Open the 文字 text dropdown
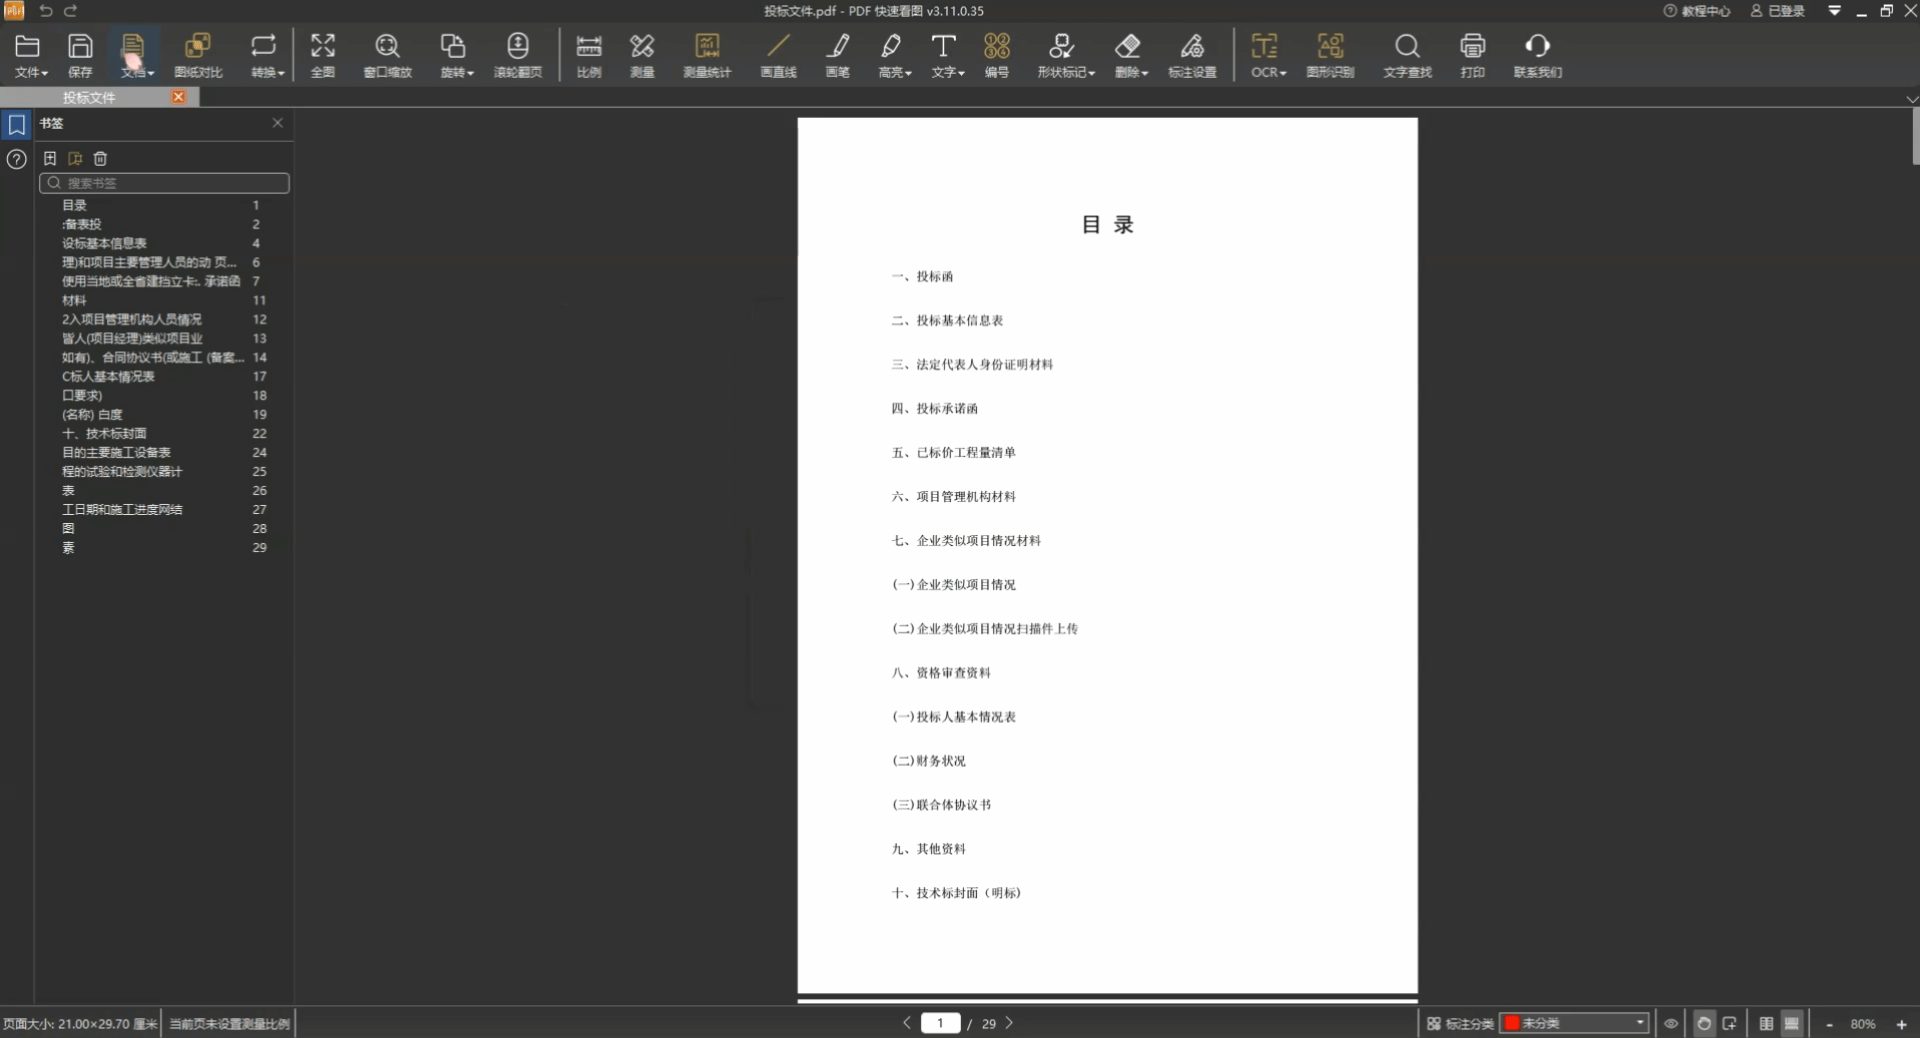The width and height of the screenshot is (1920, 1038). pyautogui.click(x=946, y=55)
